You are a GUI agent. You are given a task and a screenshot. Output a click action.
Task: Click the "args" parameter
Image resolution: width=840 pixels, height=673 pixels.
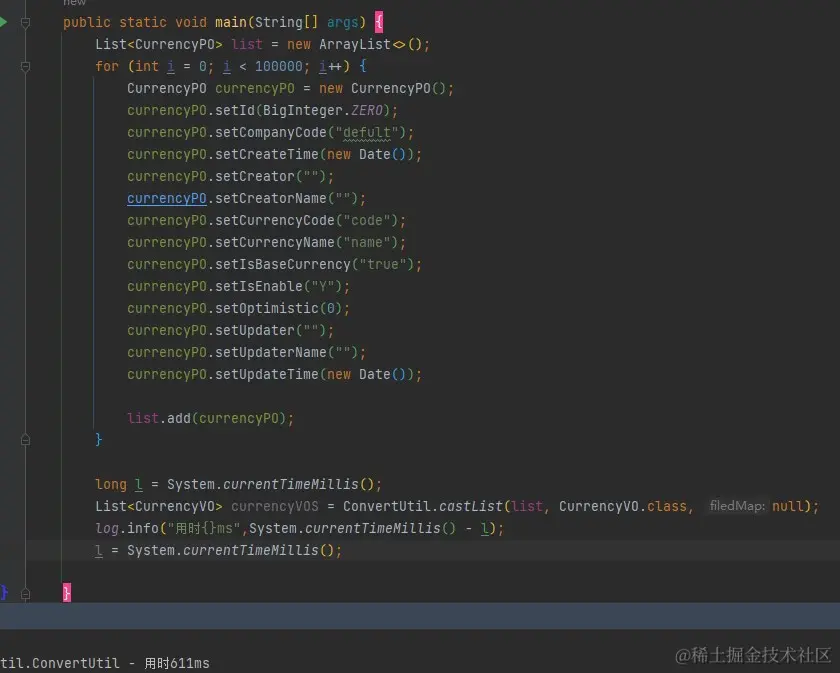coord(342,23)
